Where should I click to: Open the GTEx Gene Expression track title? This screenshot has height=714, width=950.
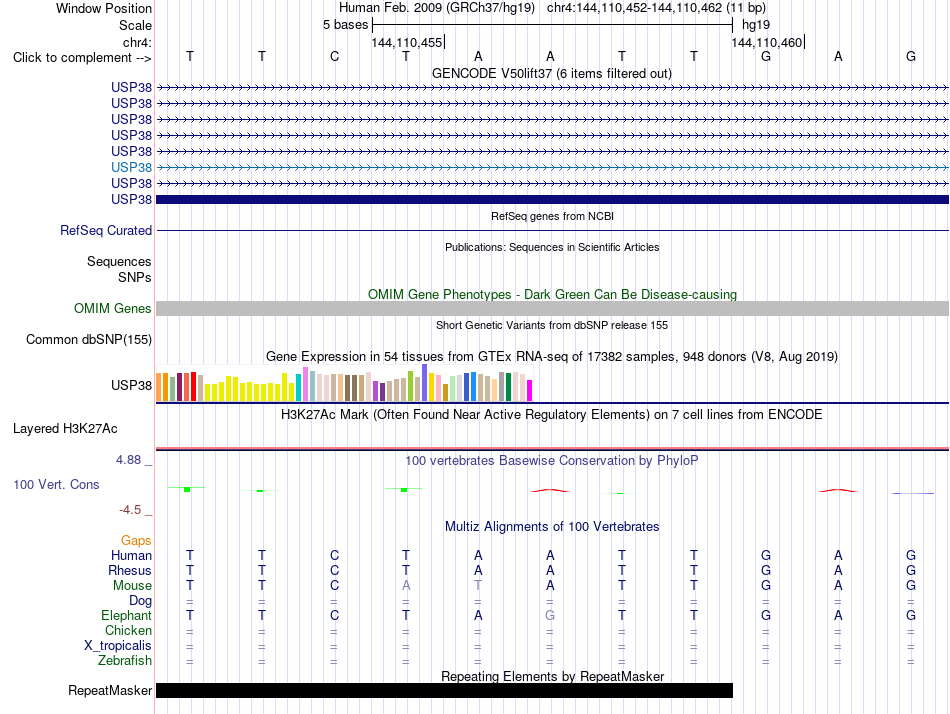(552, 356)
